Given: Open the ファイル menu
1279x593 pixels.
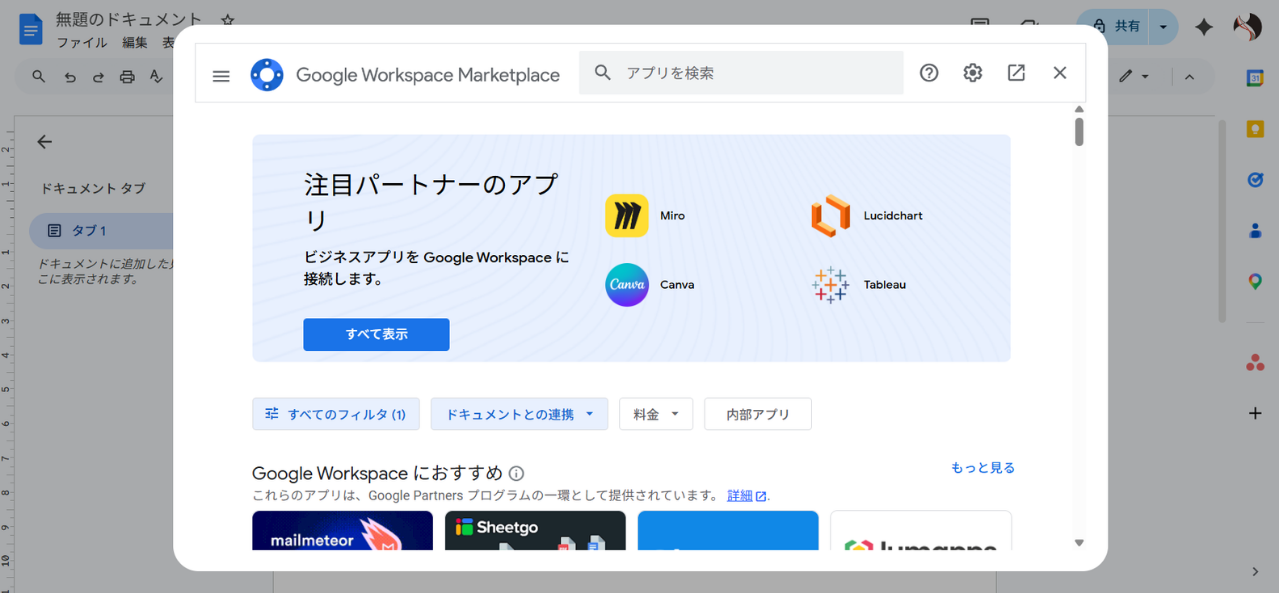Looking at the screenshot, I should pyautogui.click(x=82, y=42).
